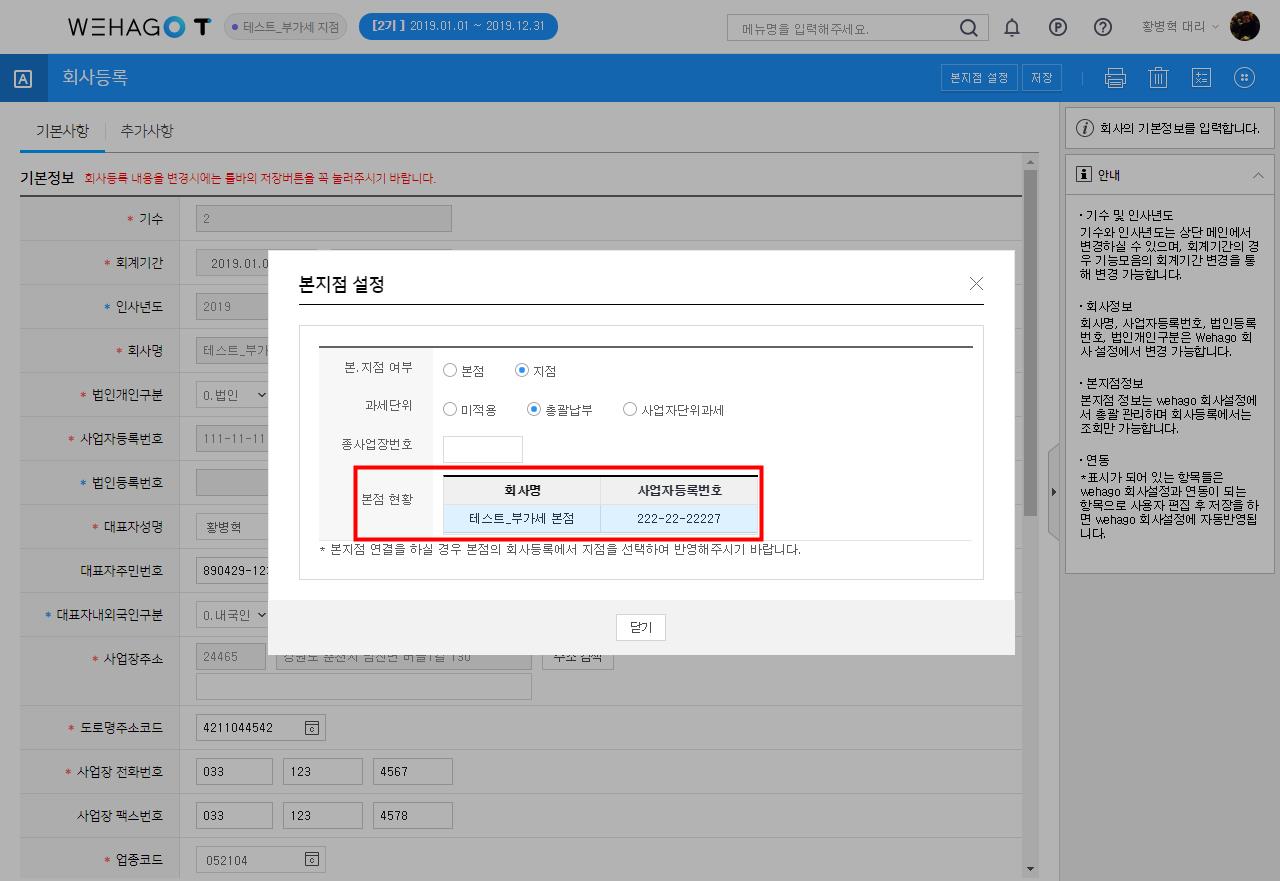Click the notification bell icon
The width and height of the screenshot is (1280, 881).
coord(1012,28)
